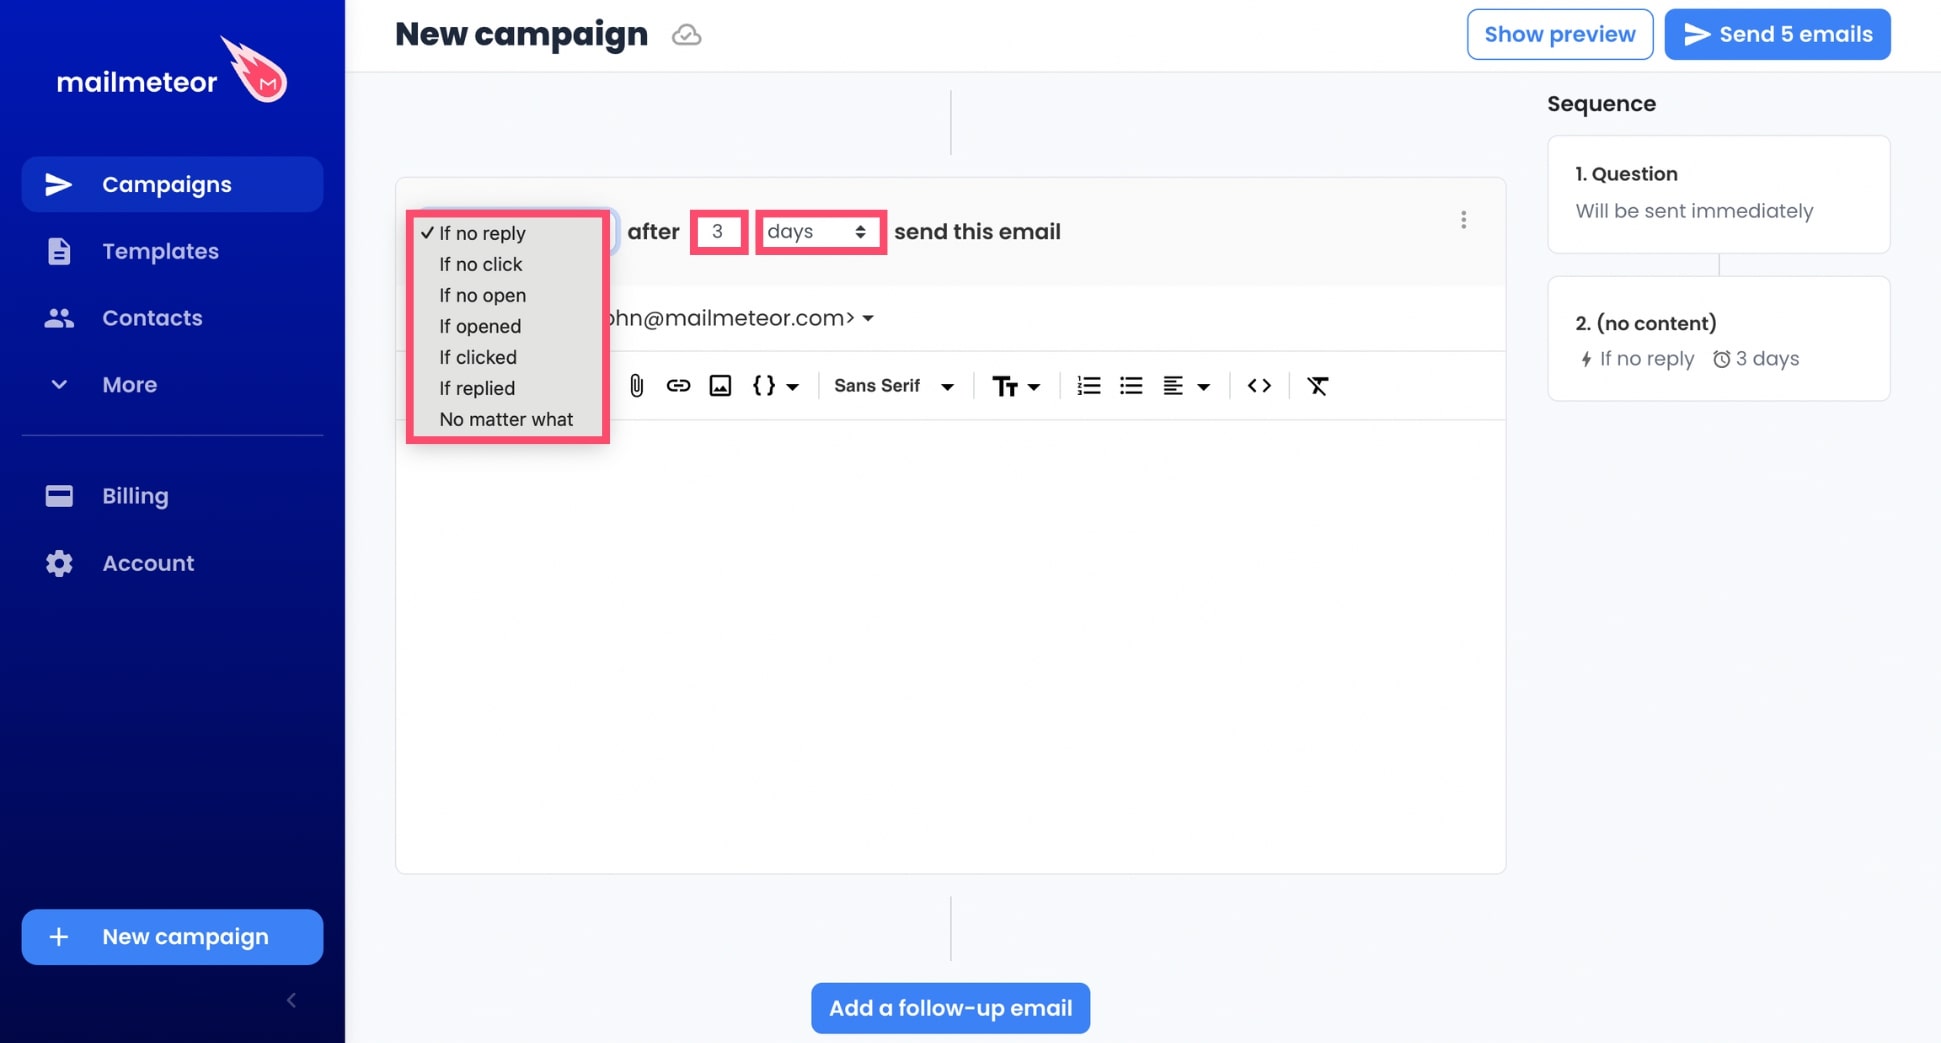Select 'If replied' option
This screenshot has width=1941, height=1043.
click(507, 388)
